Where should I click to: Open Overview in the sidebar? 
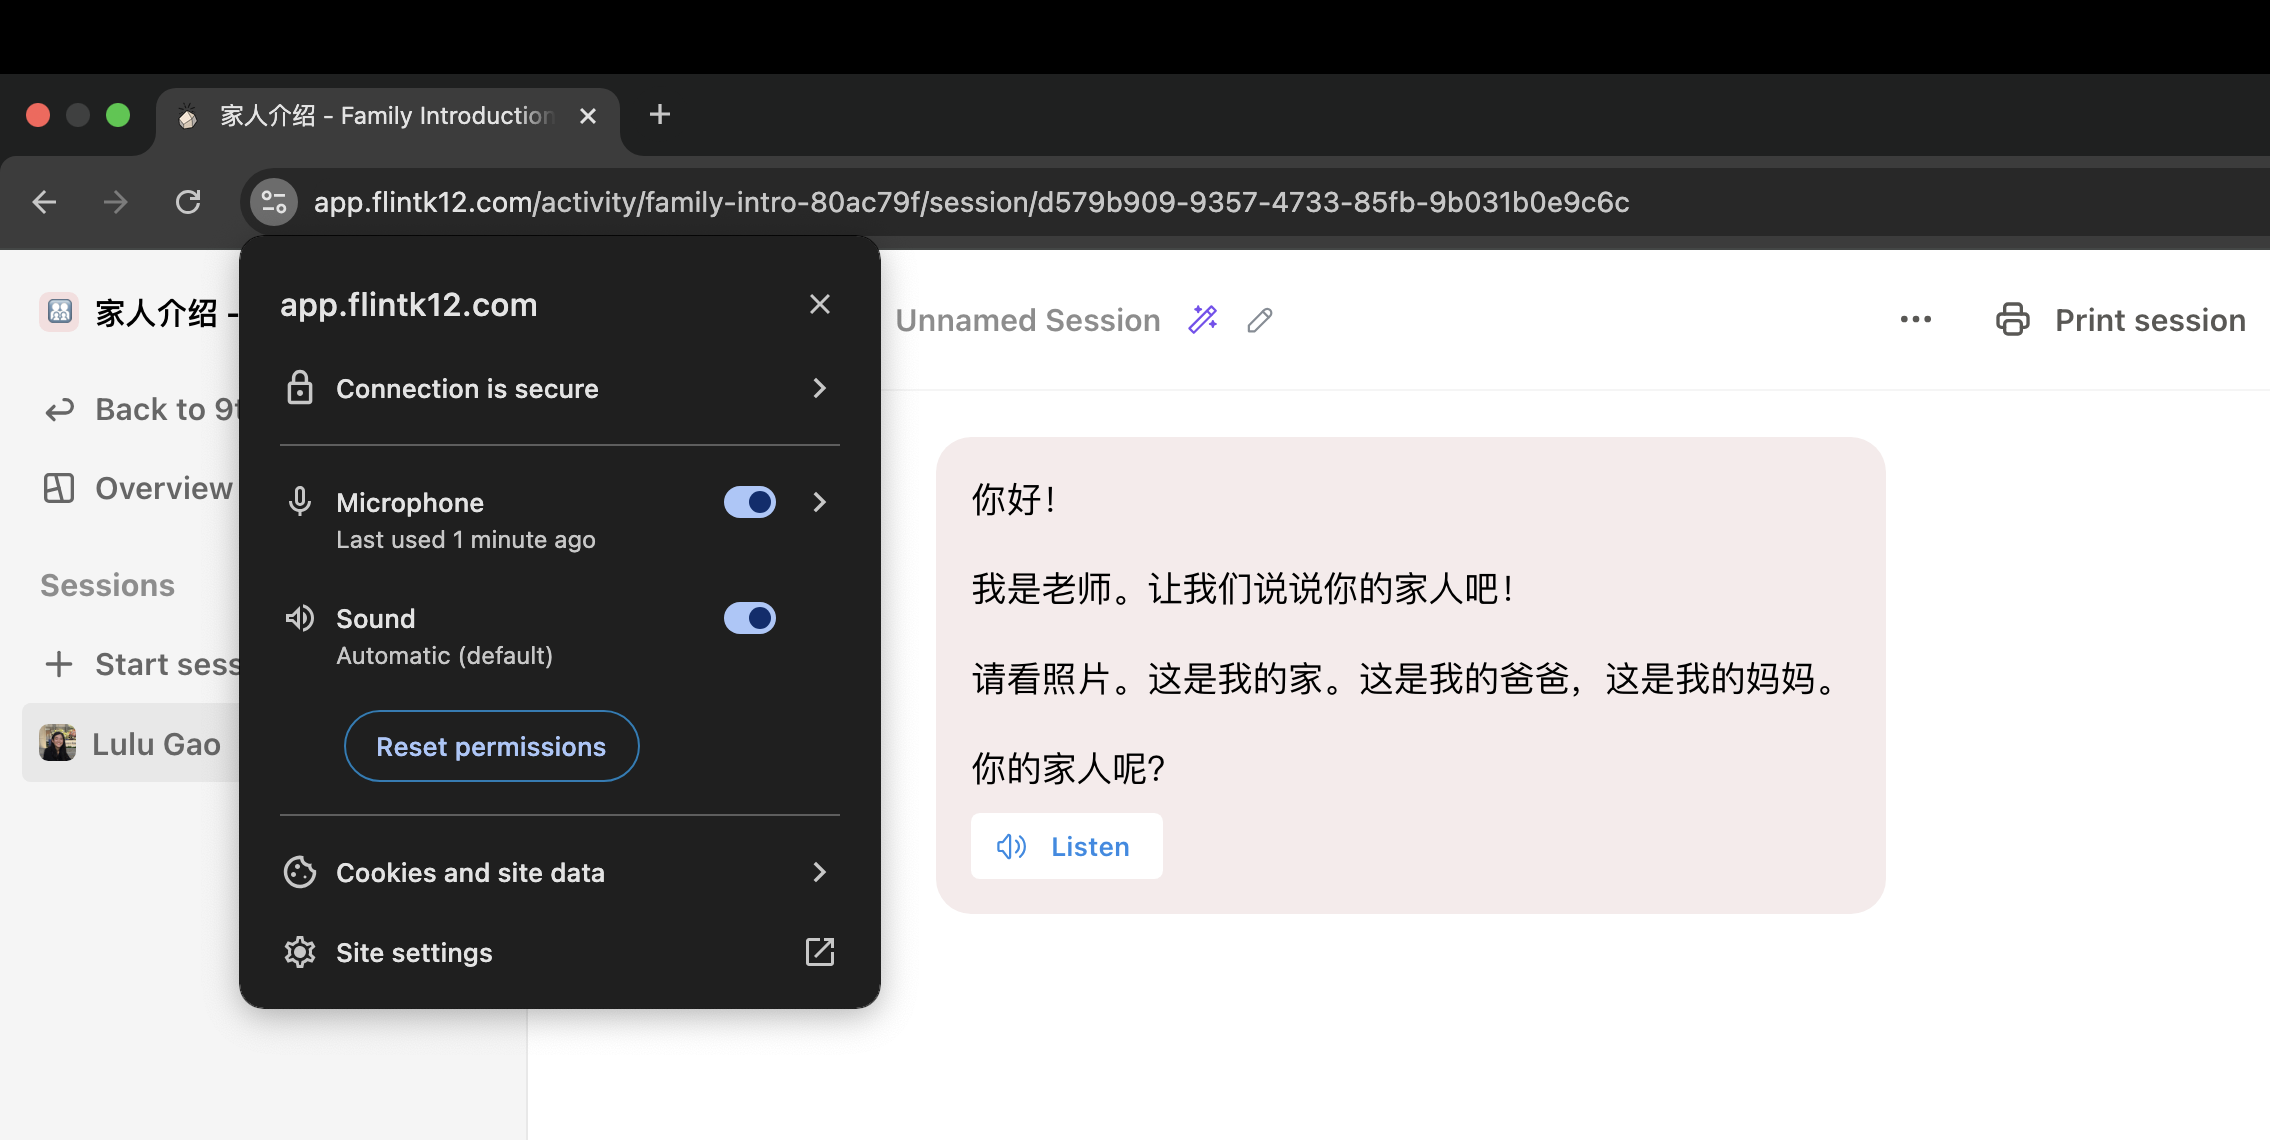coord(138,488)
